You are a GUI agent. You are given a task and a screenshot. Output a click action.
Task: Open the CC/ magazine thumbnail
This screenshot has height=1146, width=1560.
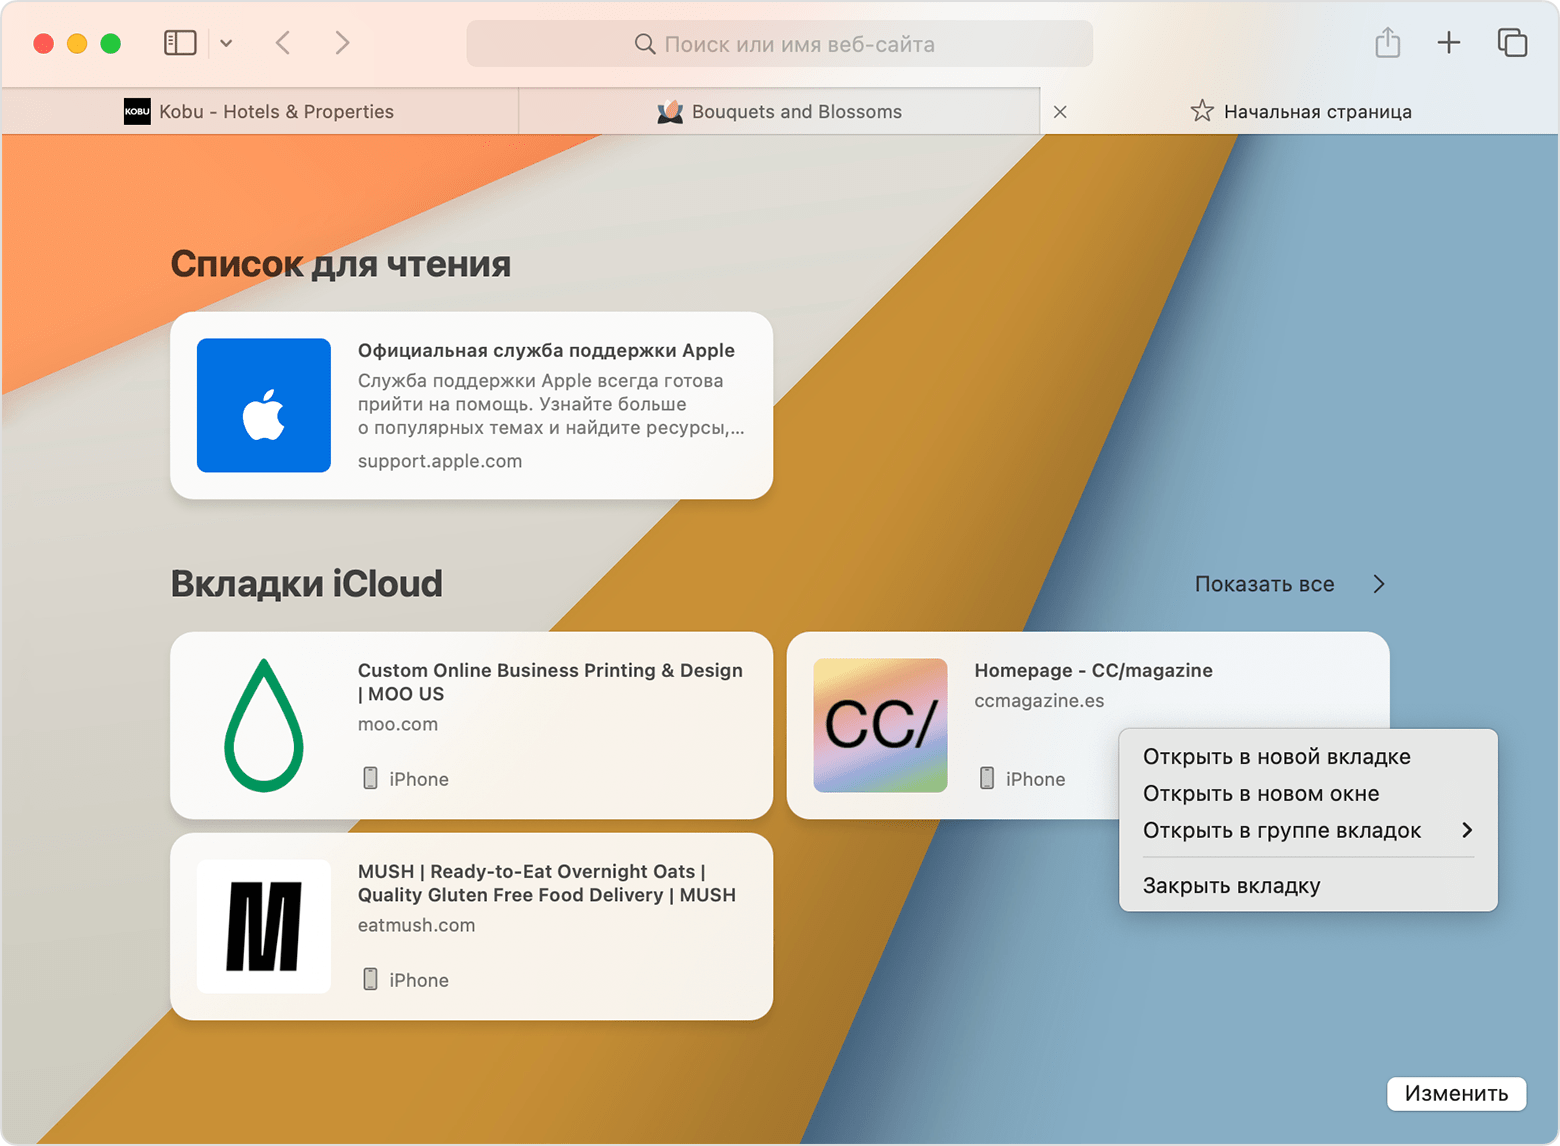tap(880, 725)
